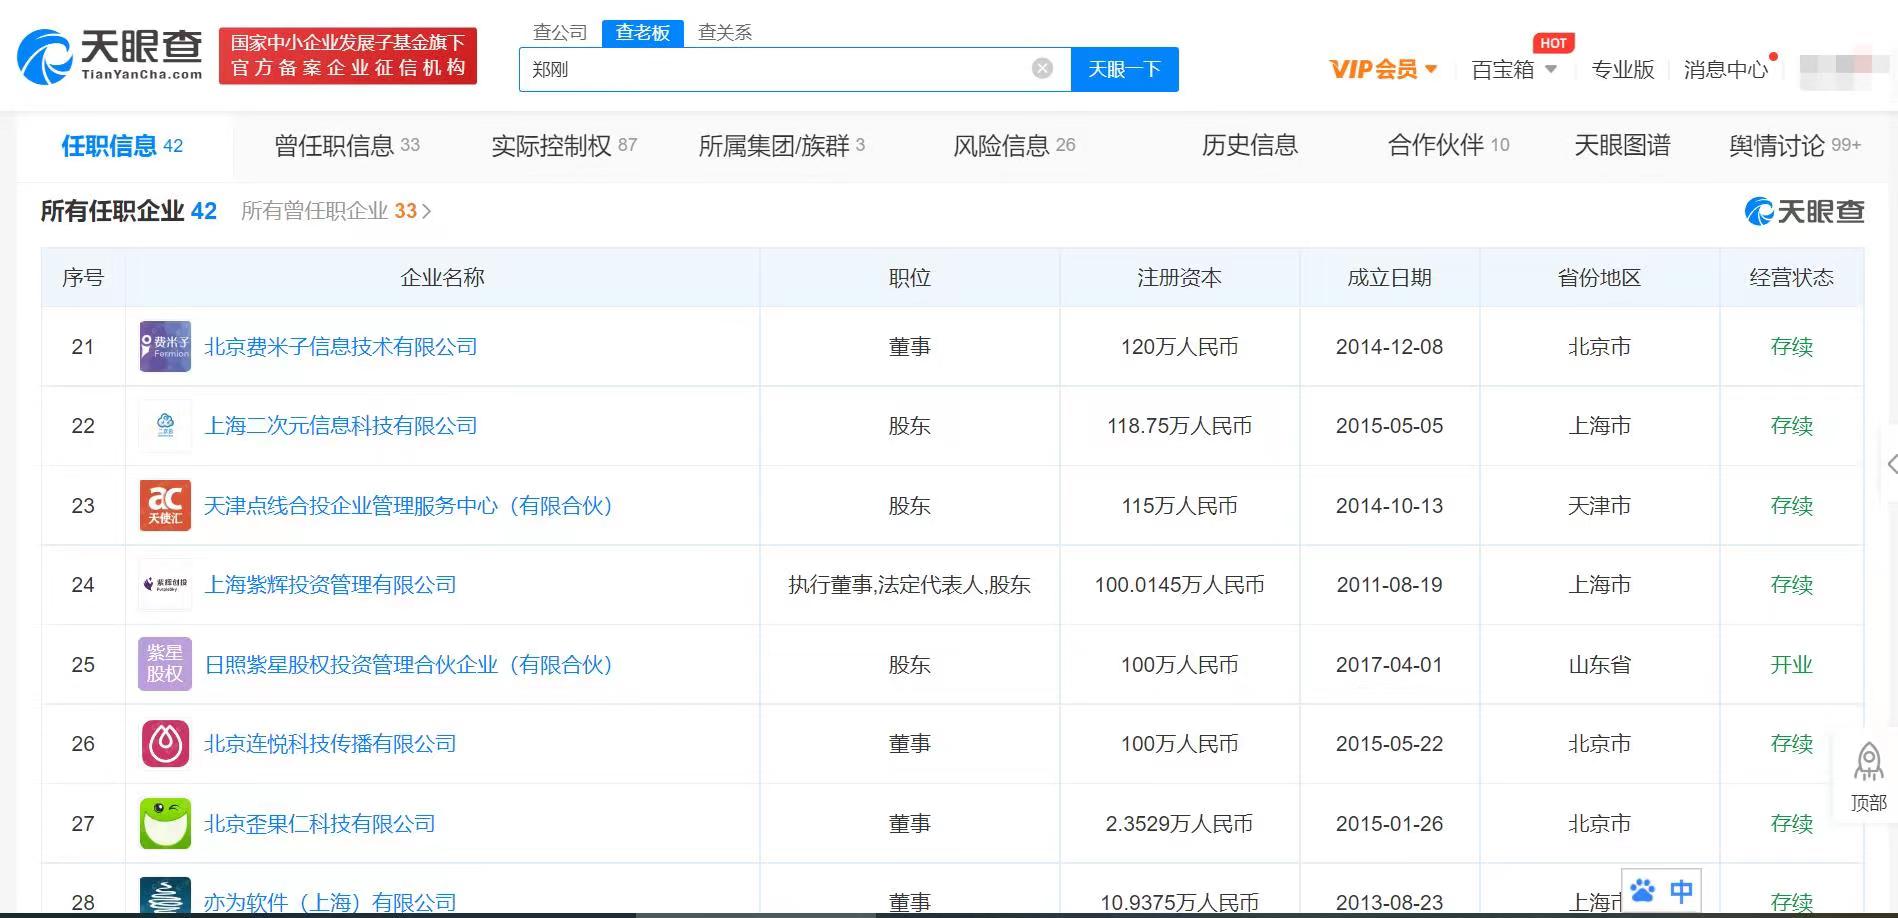1898x918 pixels.
Task: Open the 曾任职信息 33 tab
Action: point(347,146)
